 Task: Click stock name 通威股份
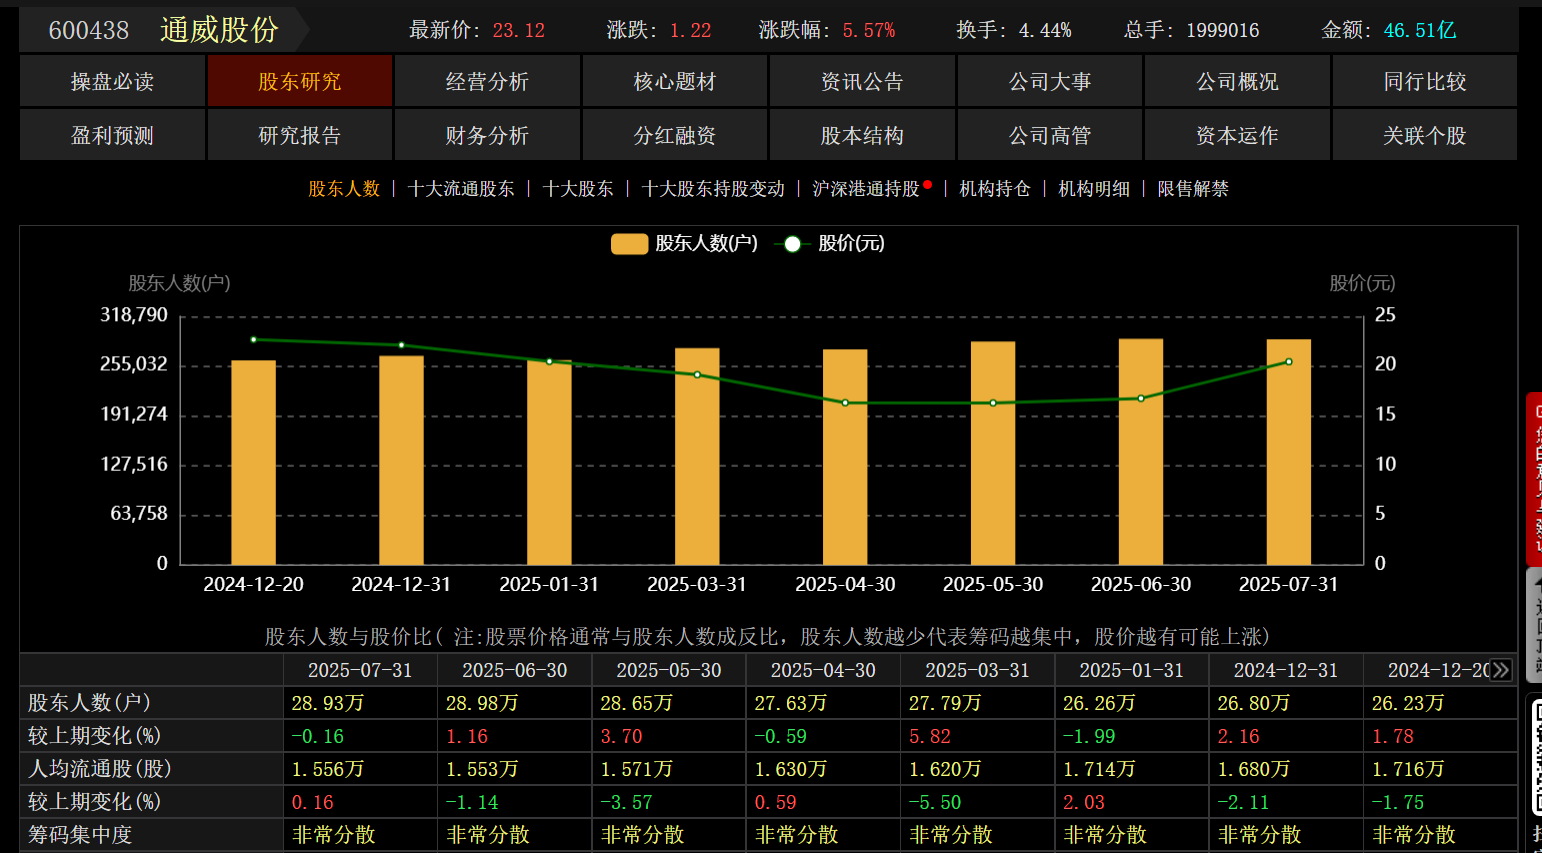tap(219, 30)
